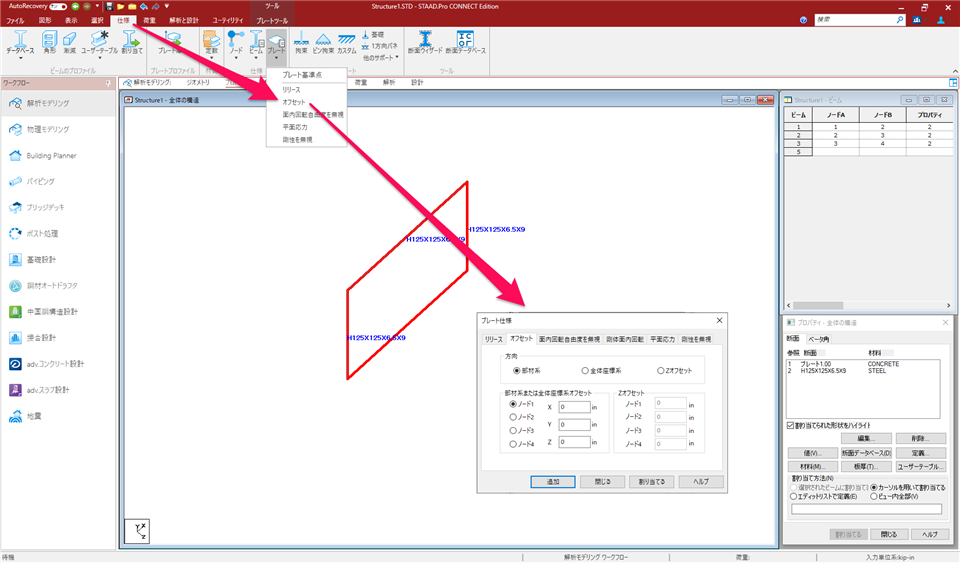
Task: Switch to 平面応力 tab in プレート仕様 dialog
Action: (662, 340)
